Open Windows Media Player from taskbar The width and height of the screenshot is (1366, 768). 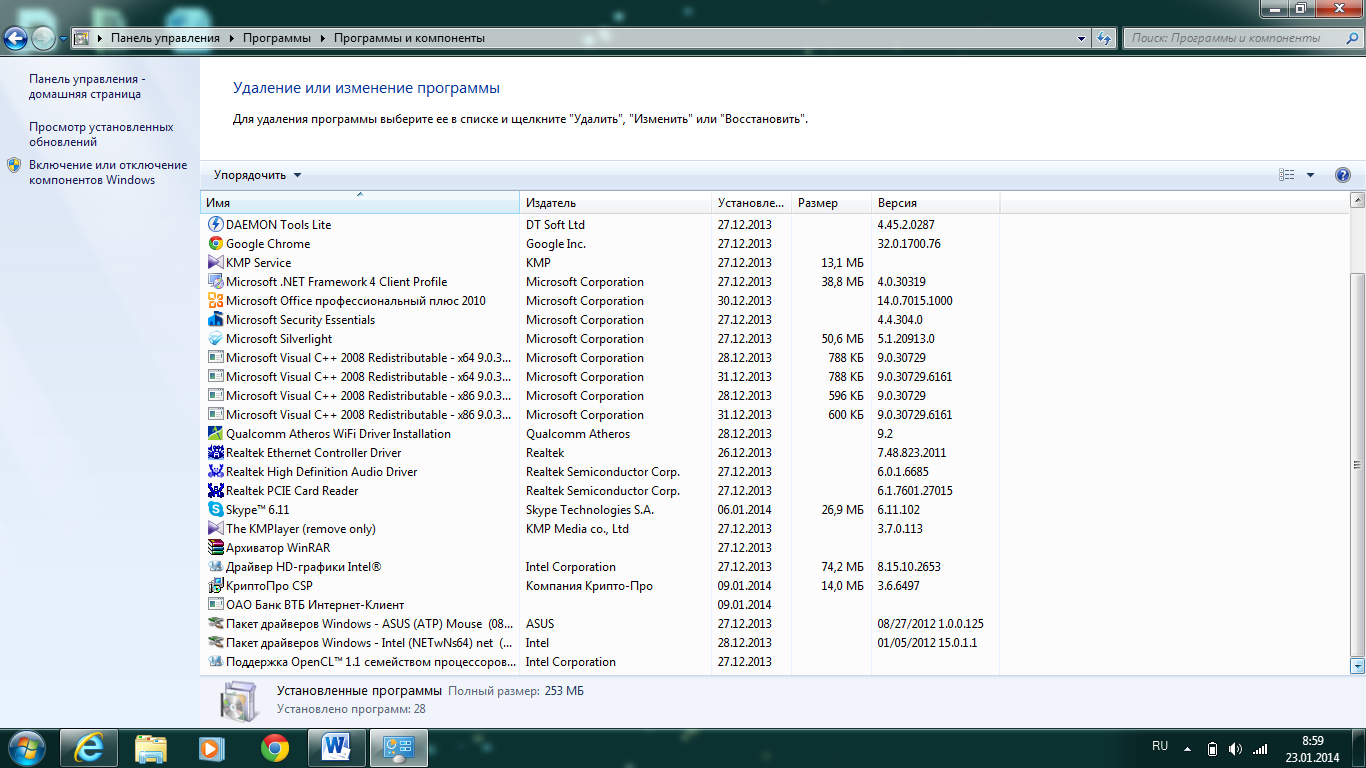pos(212,747)
